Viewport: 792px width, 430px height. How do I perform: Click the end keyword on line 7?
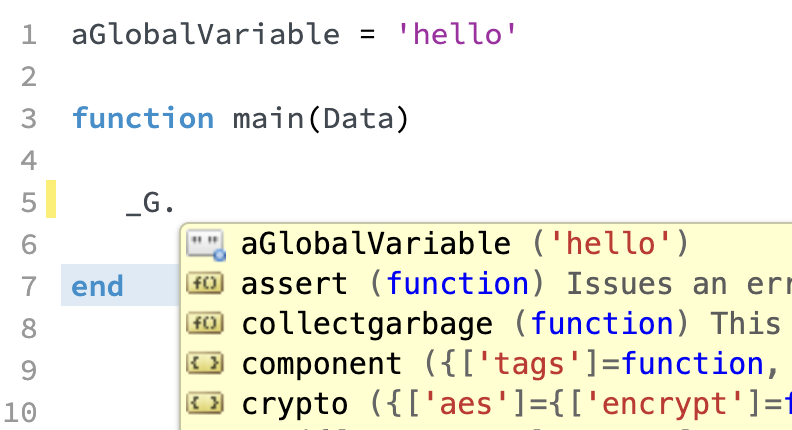click(97, 286)
